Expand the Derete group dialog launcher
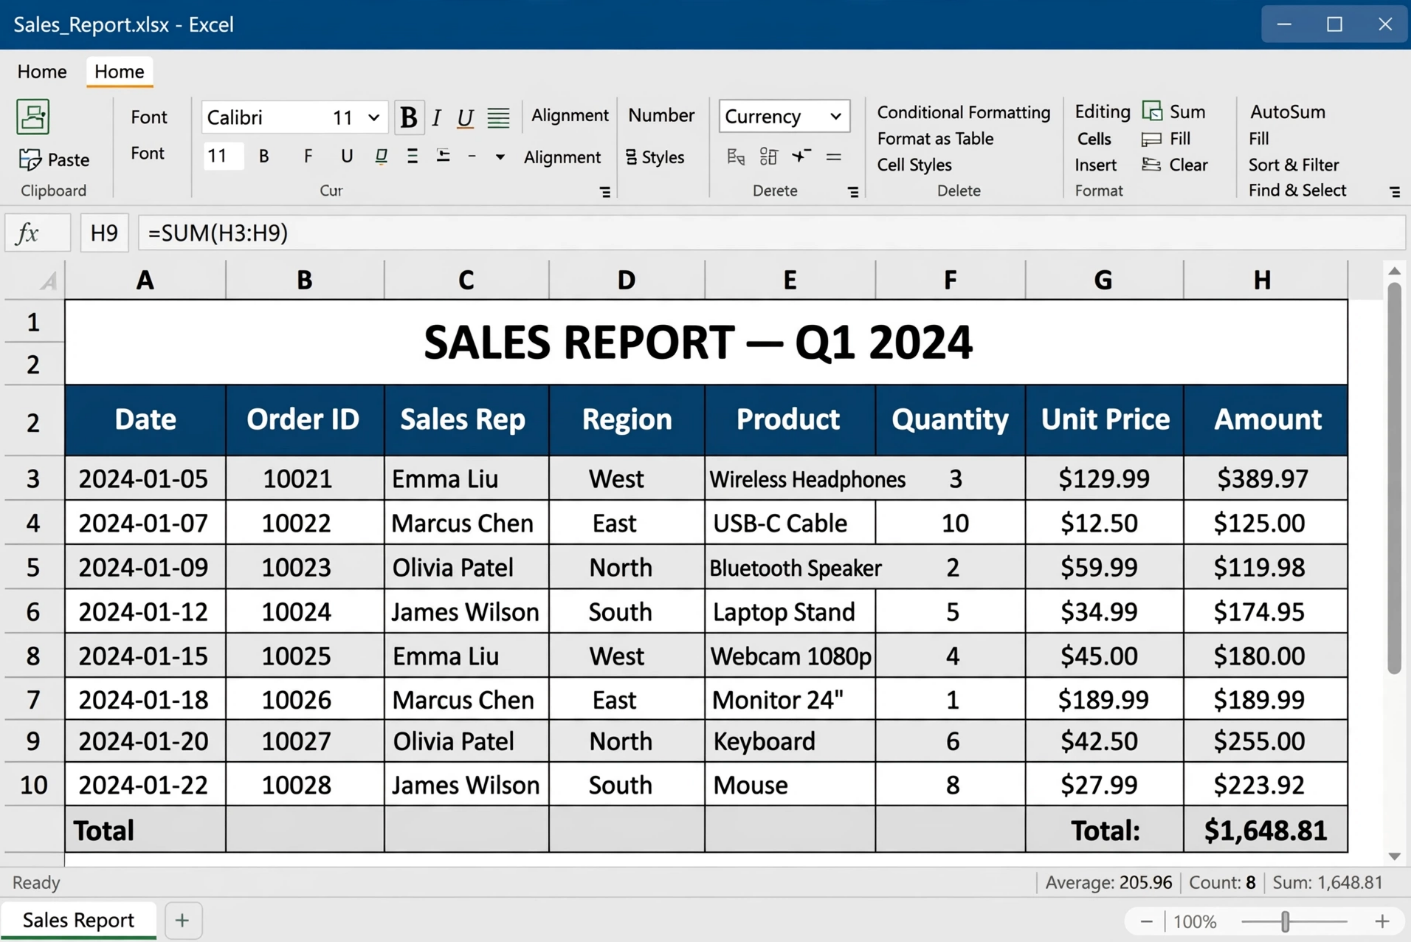The image size is (1411, 942). [x=853, y=192]
